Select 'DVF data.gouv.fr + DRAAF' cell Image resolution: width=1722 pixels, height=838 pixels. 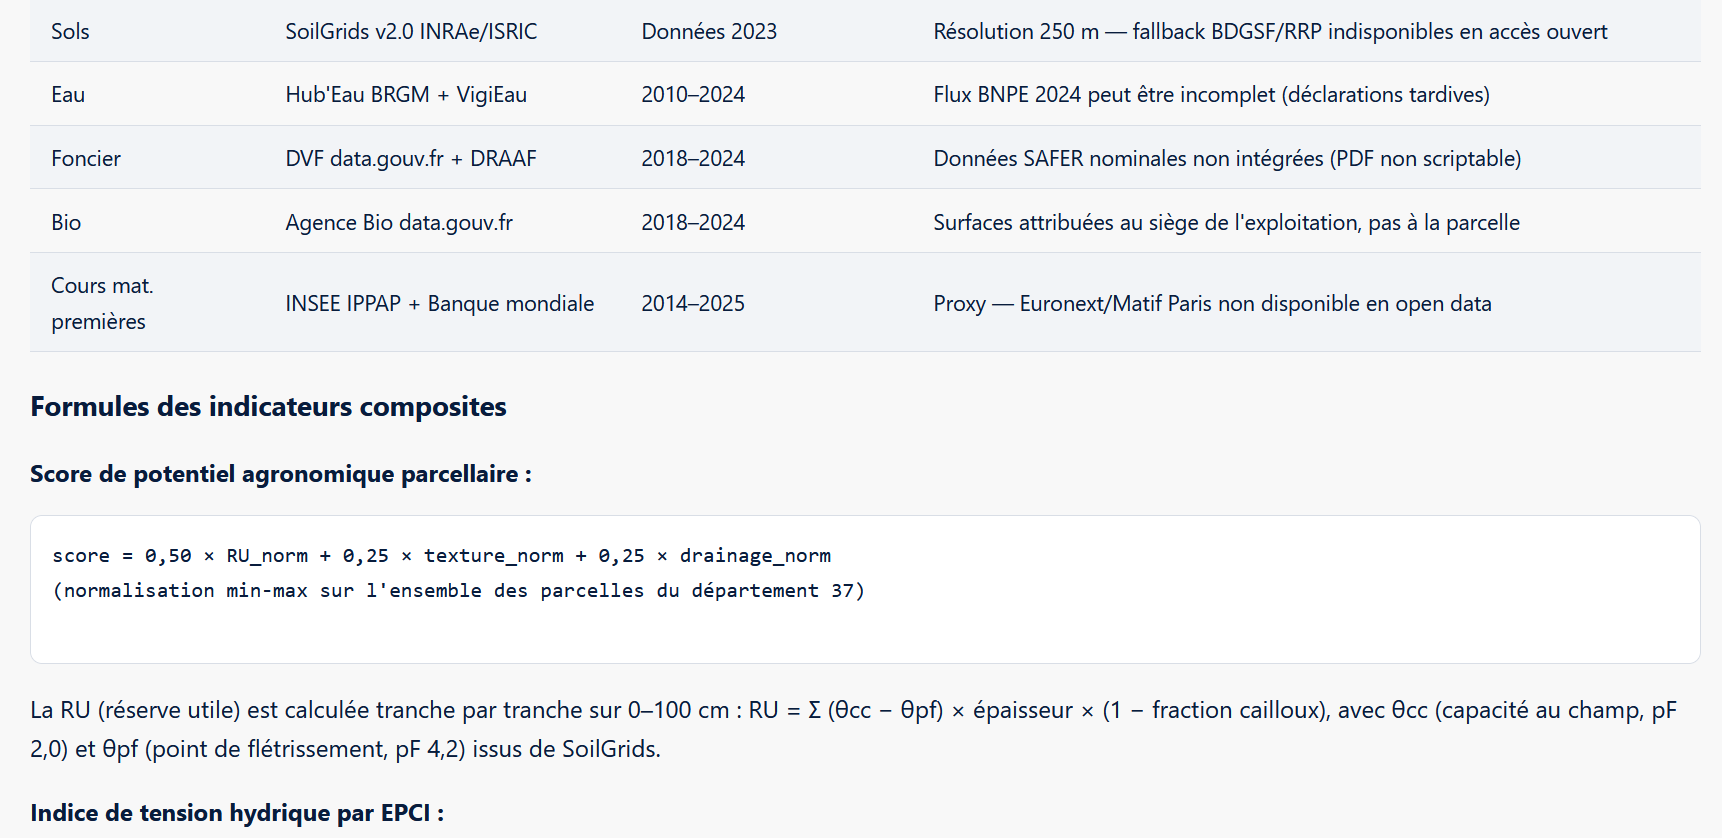(411, 158)
